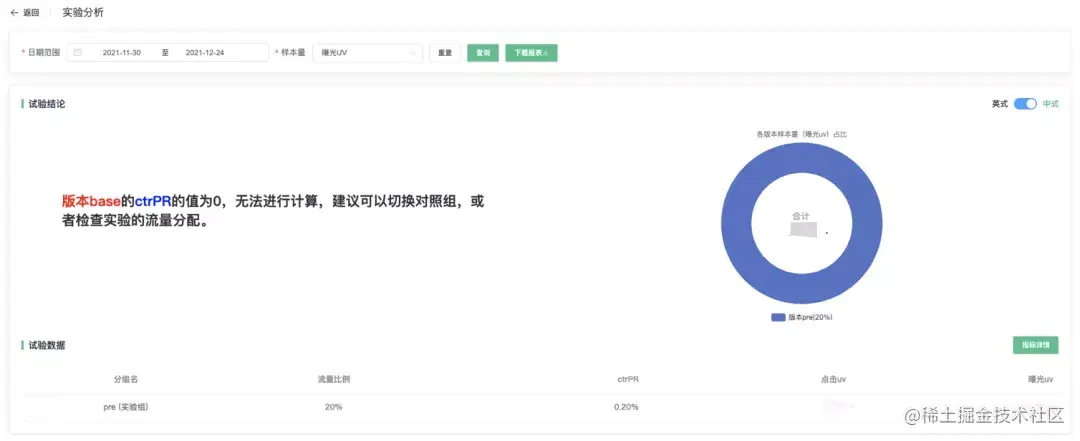Click the 点击uv column header
Screen dimensions: 1080x441
(x=833, y=380)
